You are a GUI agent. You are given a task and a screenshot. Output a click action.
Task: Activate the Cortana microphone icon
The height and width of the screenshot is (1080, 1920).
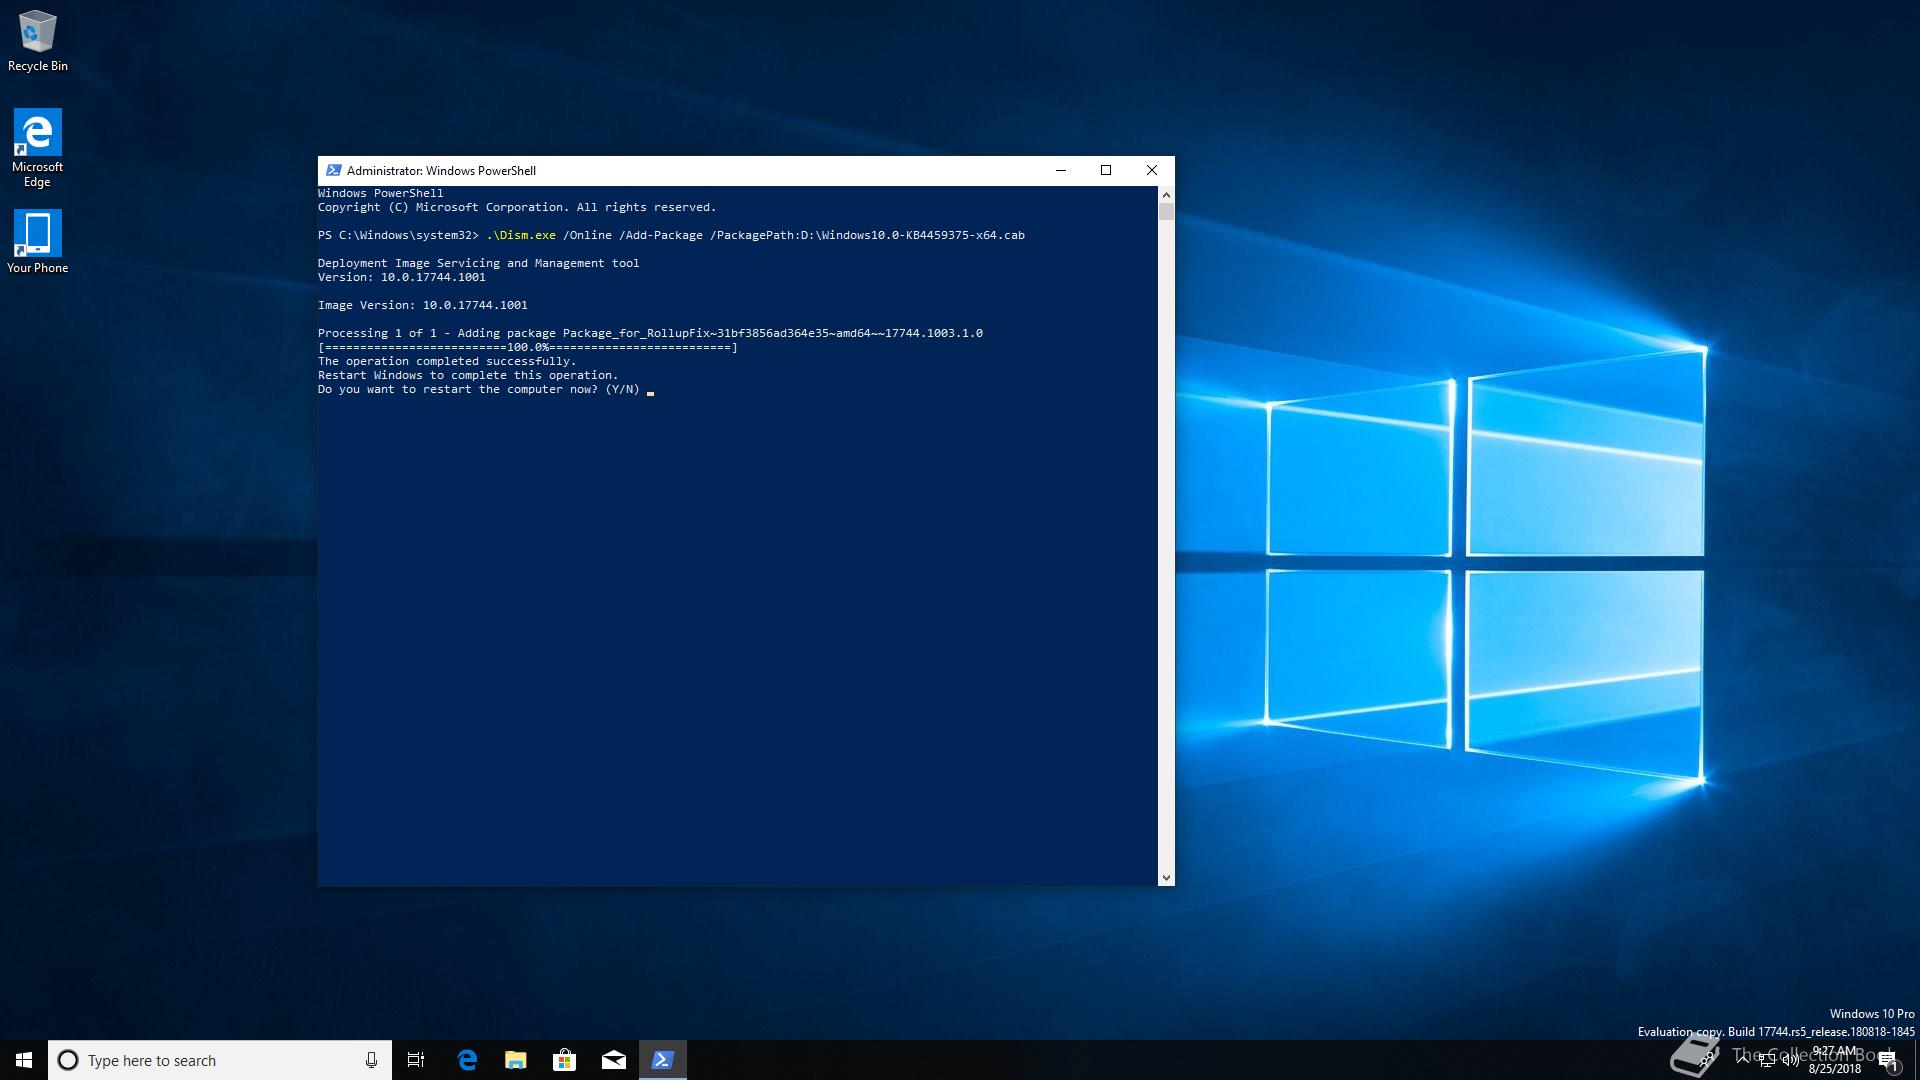(x=371, y=1060)
